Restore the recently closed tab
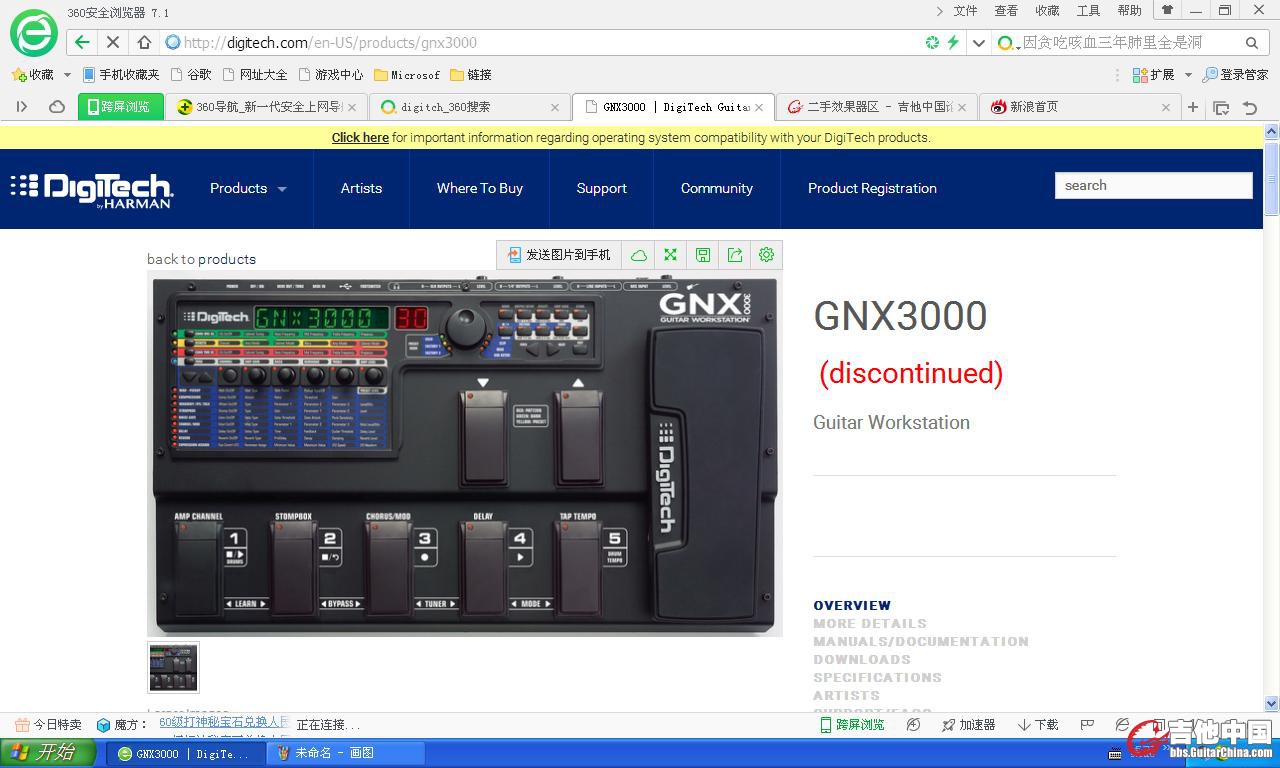The image size is (1280, 768). point(1250,107)
